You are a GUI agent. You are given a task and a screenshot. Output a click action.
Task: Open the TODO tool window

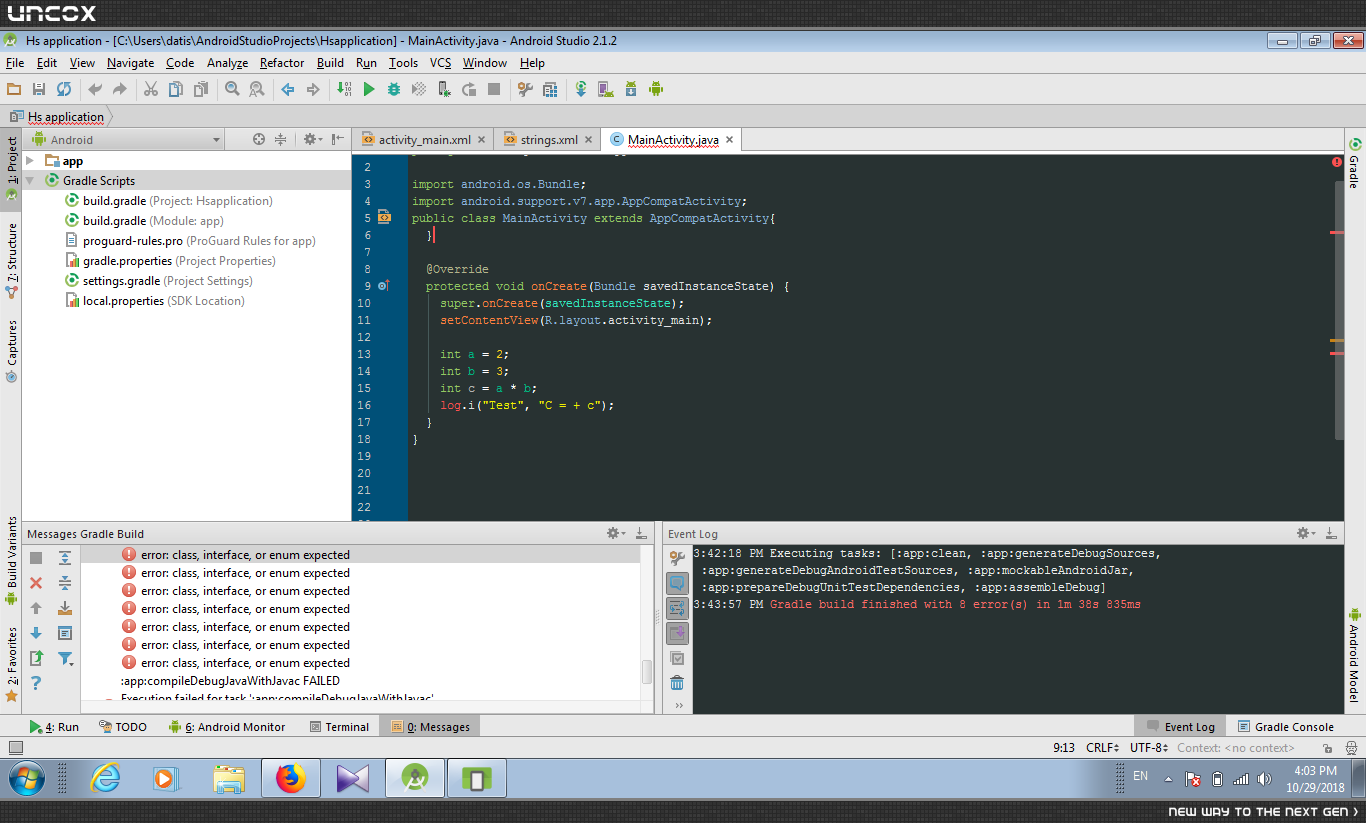point(122,727)
